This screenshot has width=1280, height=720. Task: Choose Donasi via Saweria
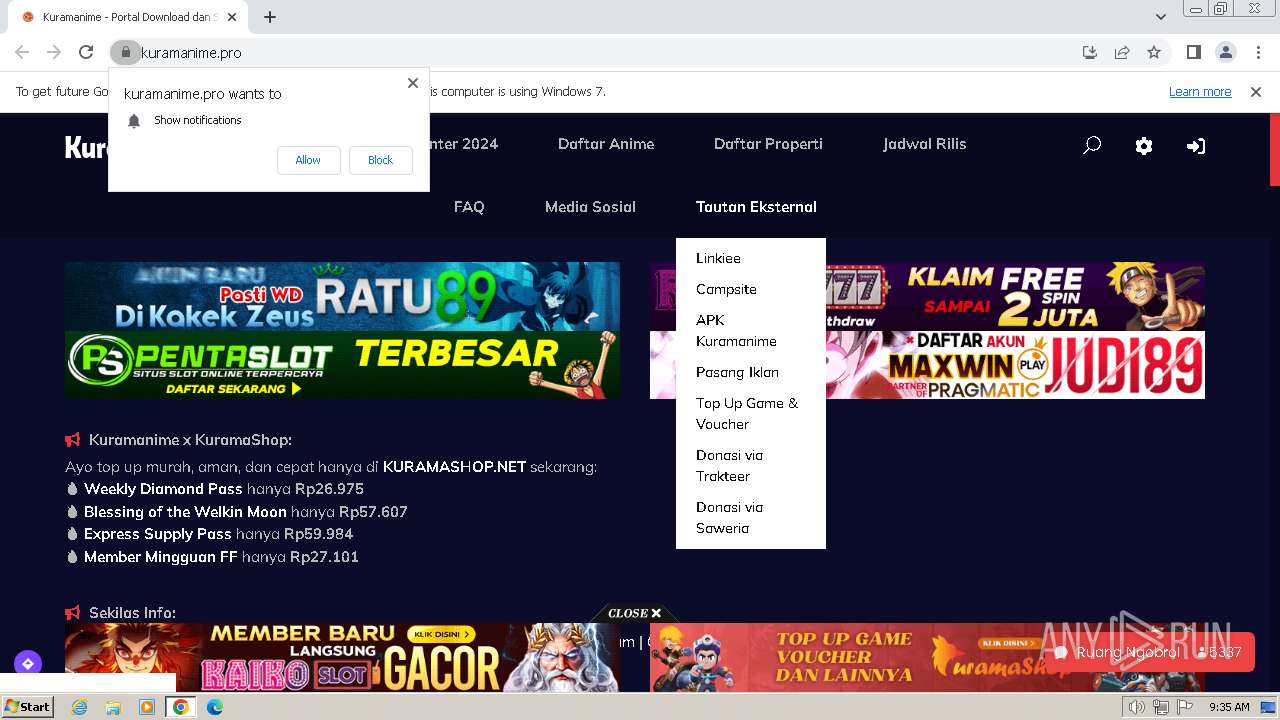[729, 517]
